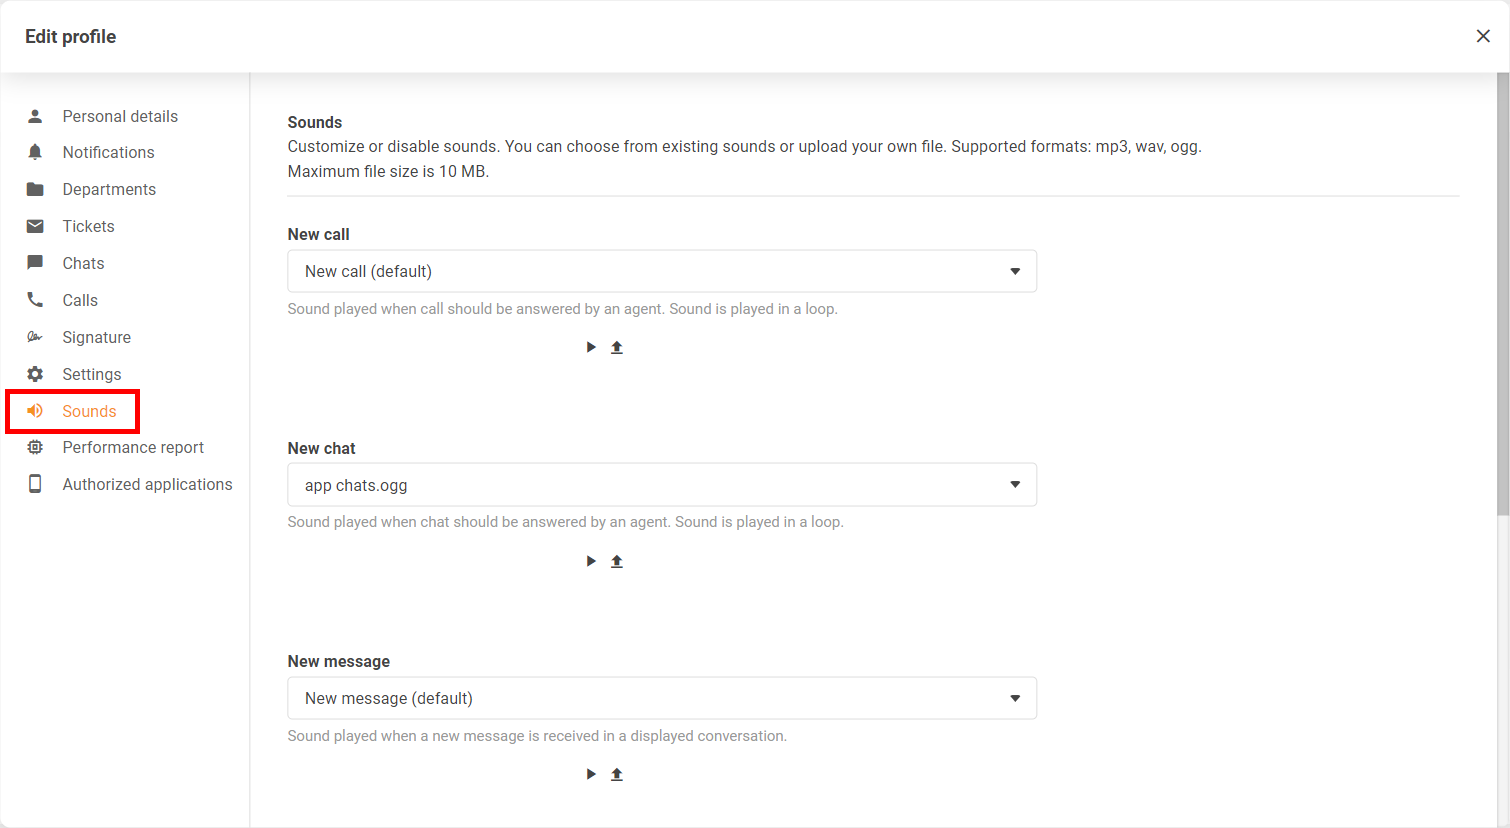This screenshot has width=1510, height=828.
Task: Play the New chat sound preview
Action: [x=591, y=561]
